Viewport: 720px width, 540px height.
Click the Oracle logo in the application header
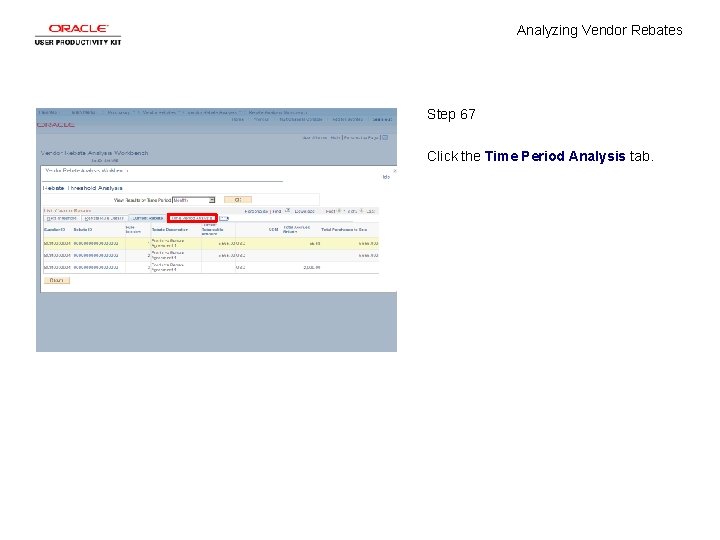[x=56, y=125]
